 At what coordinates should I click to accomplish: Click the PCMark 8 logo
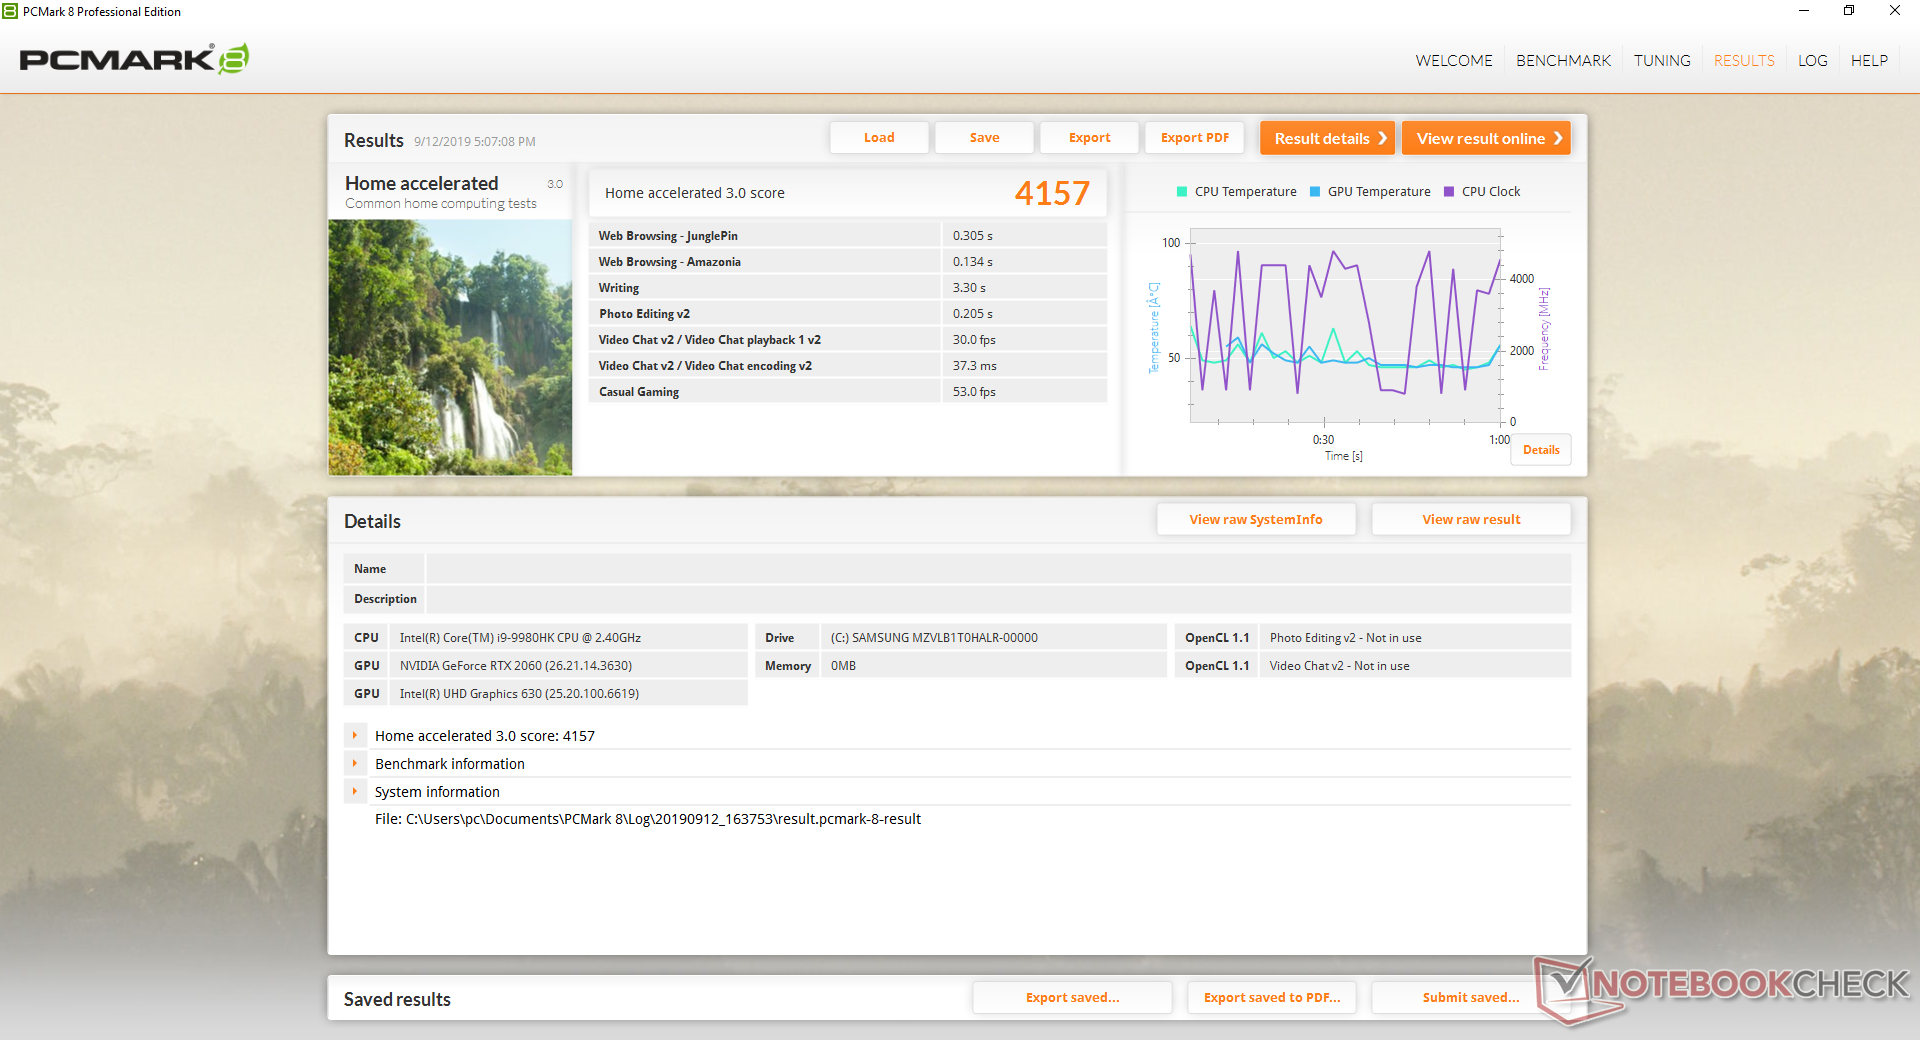134,59
